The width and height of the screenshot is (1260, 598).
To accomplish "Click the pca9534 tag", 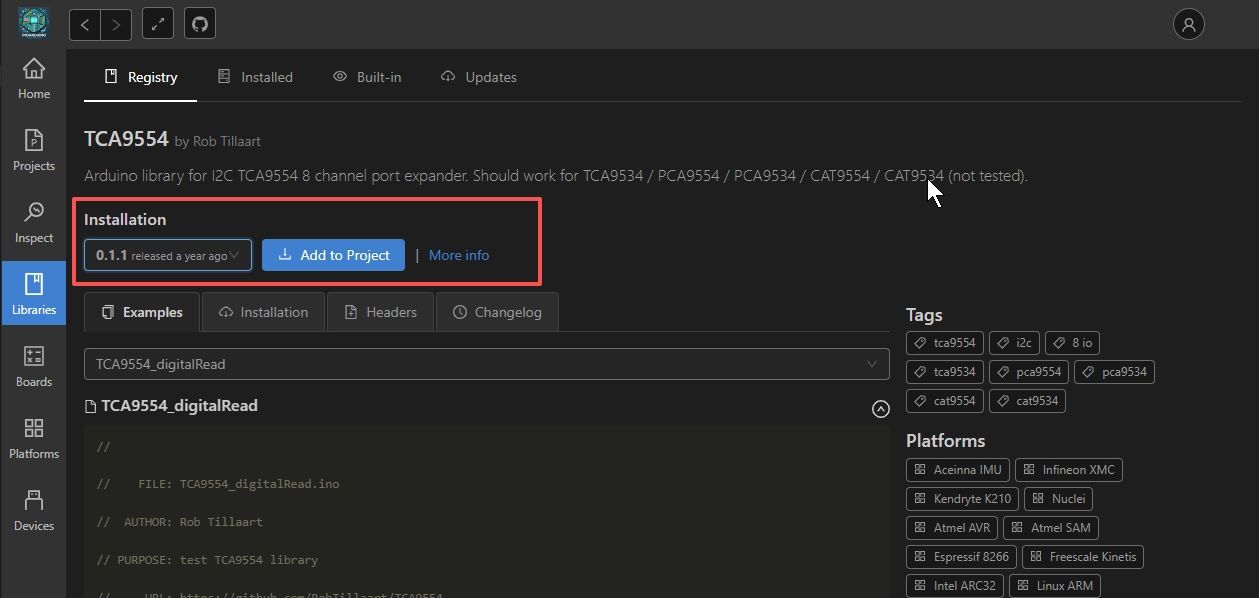I will (x=1114, y=372).
